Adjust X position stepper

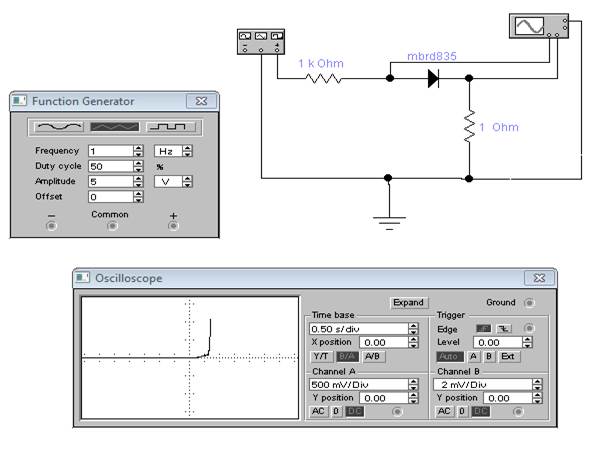[413, 342]
